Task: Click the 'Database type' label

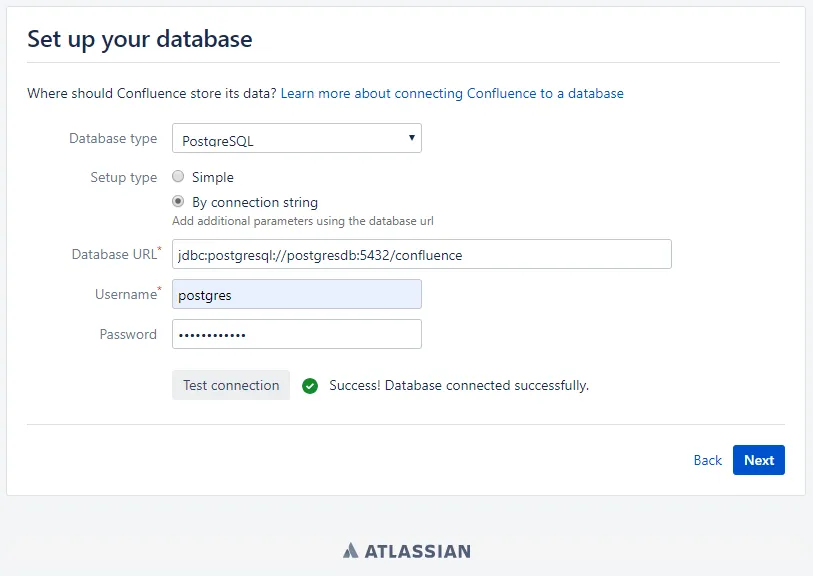Action: click(x=113, y=138)
